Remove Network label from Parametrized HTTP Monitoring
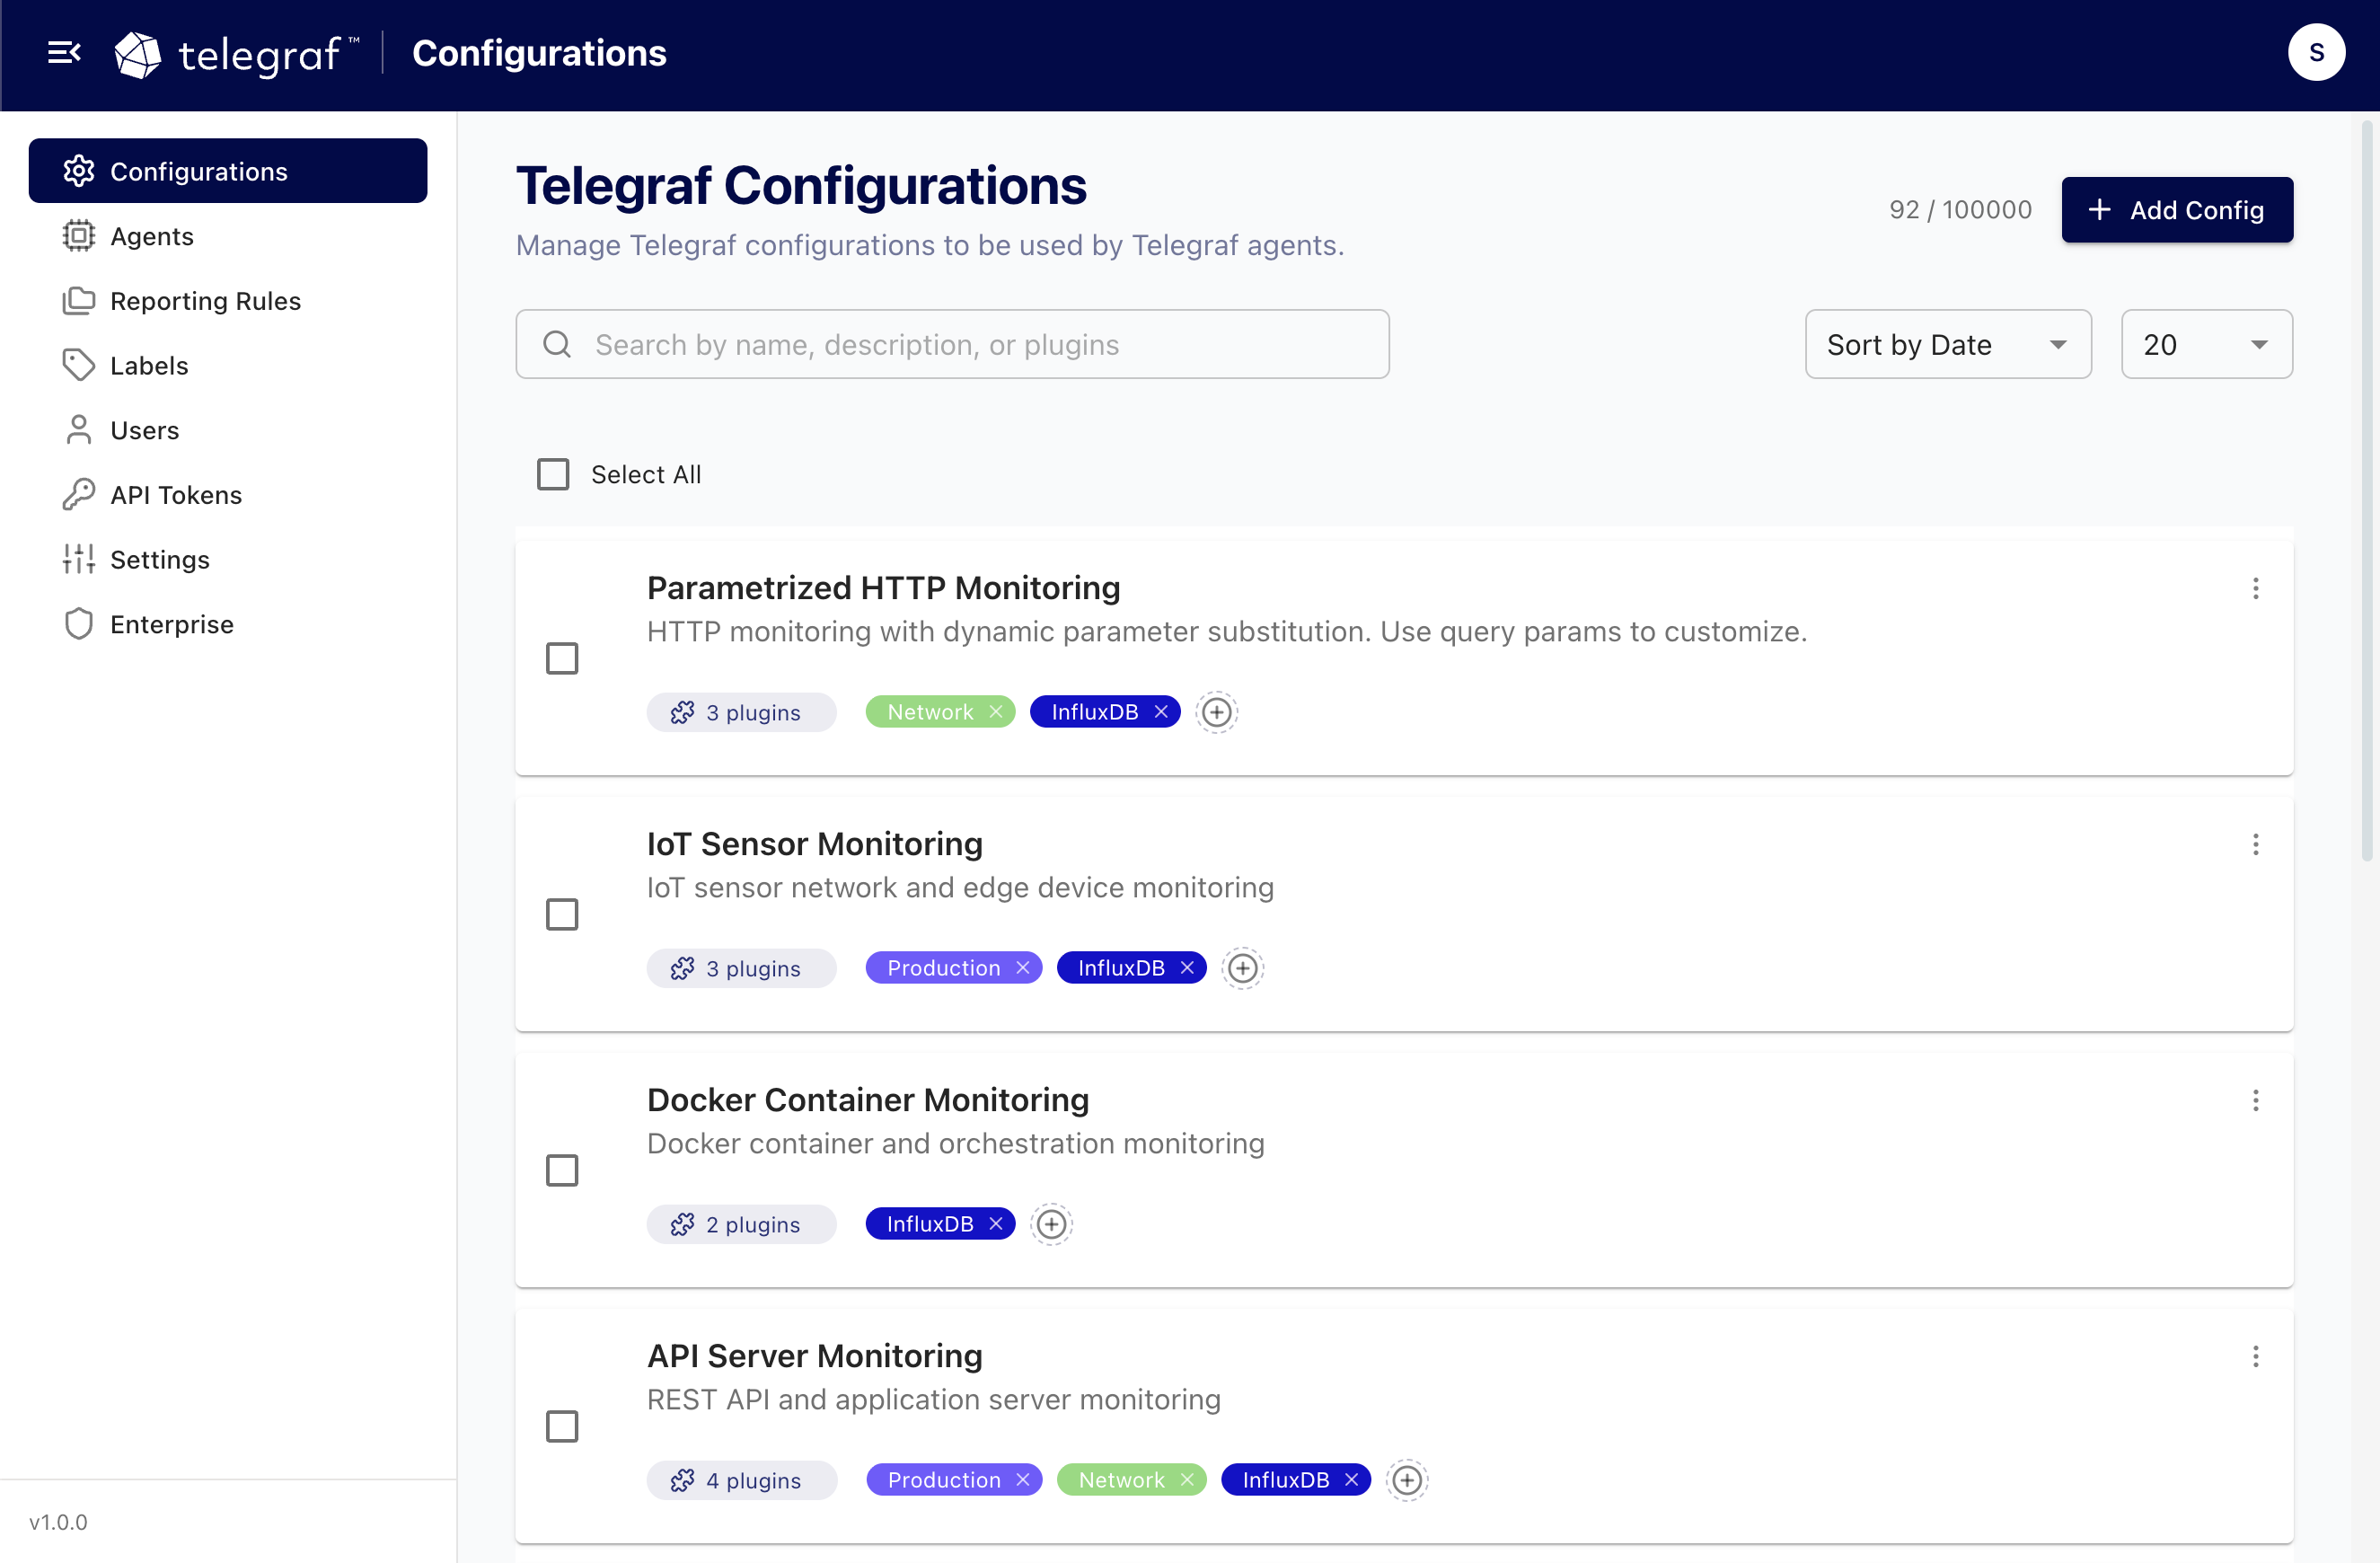Viewport: 2380px width, 1563px height. 996,712
